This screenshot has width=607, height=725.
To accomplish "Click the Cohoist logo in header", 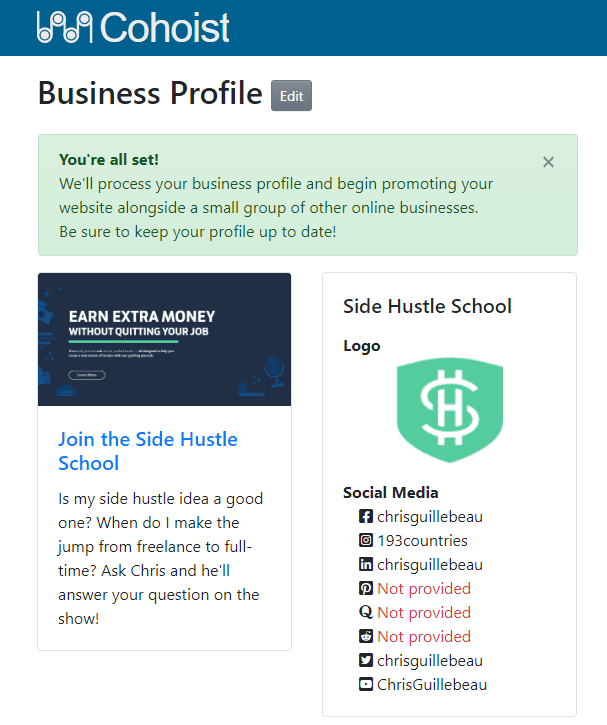I will [x=133, y=27].
